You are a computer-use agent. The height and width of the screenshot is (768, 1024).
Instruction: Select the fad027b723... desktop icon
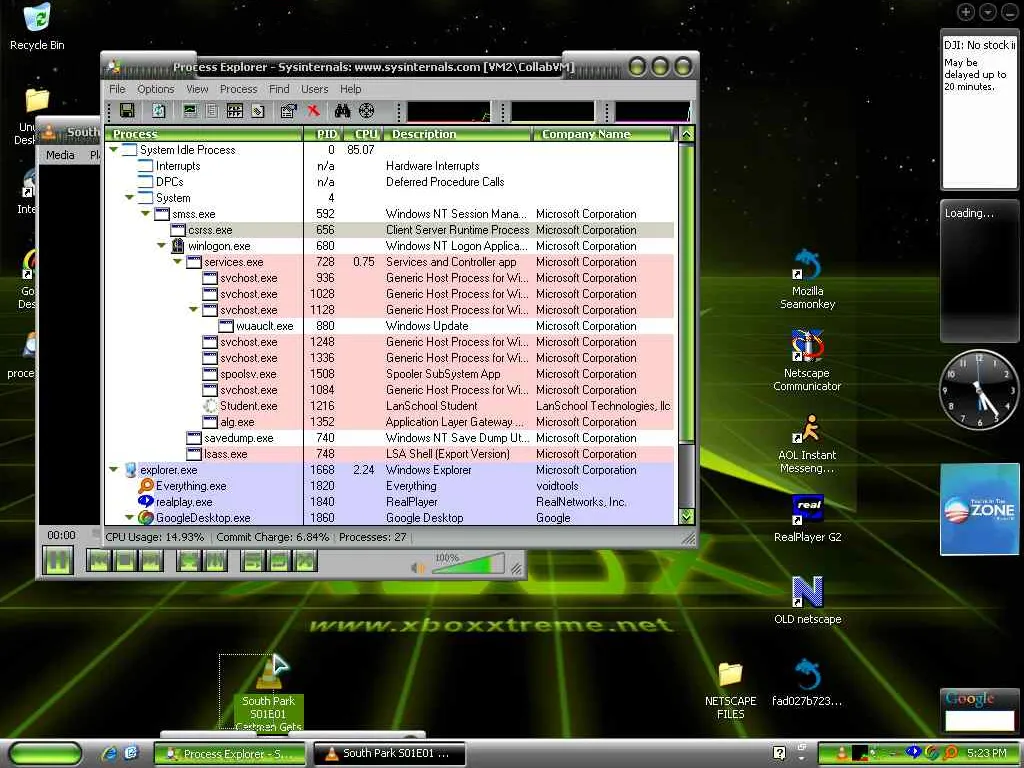click(807, 683)
